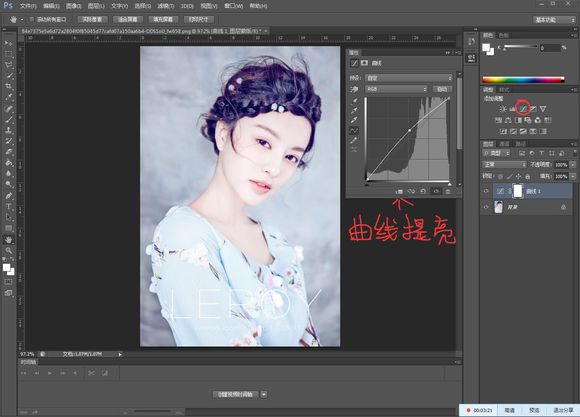Switch to the Styles tab beside Adjustments
This screenshot has height=417, width=580.
coord(504,90)
